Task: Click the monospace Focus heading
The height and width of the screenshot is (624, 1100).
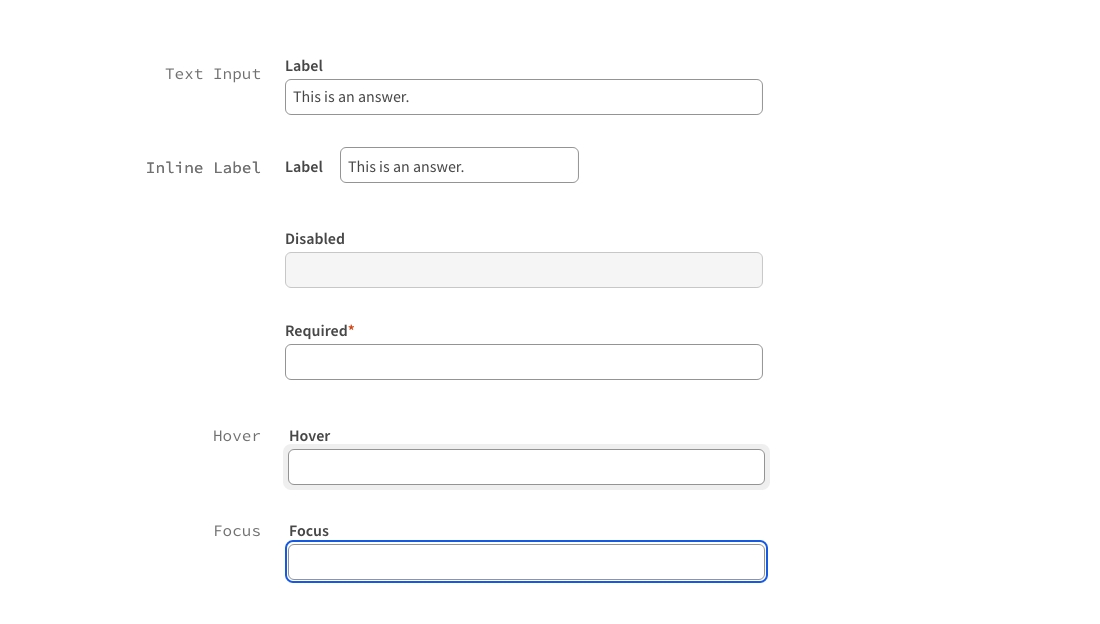Action: tap(237, 531)
